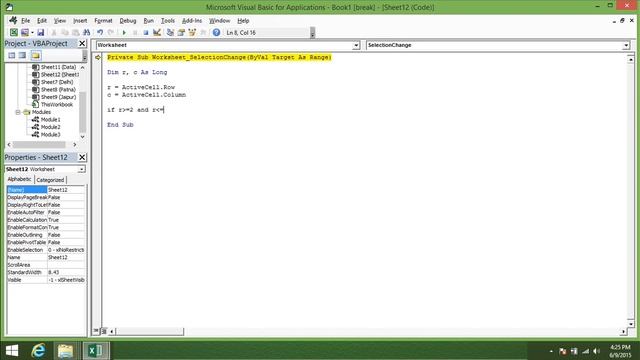Select Sheet7 (Delhi) in project tree
This screenshot has width=640, height=360.
coord(57,82)
